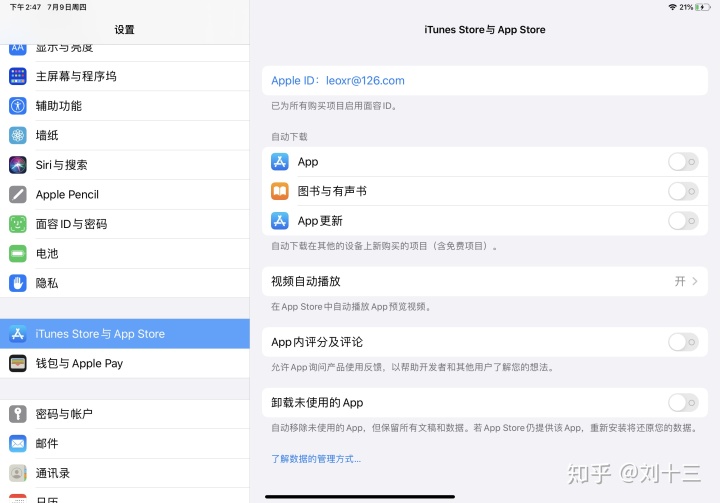Open 密码与帐户 settings

[x=125, y=414]
